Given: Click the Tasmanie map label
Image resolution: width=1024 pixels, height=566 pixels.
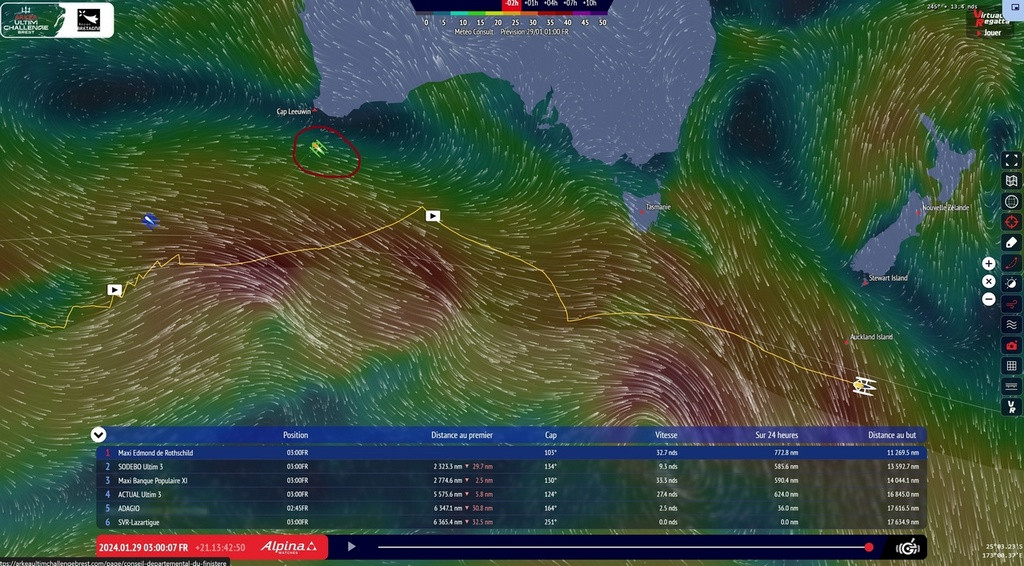Looking at the screenshot, I should click(x=658, y=207).
